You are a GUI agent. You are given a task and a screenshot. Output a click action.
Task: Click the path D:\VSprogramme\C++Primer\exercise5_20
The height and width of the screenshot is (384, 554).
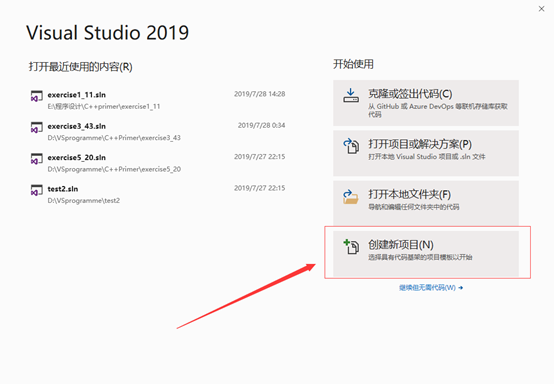point(114,169)
